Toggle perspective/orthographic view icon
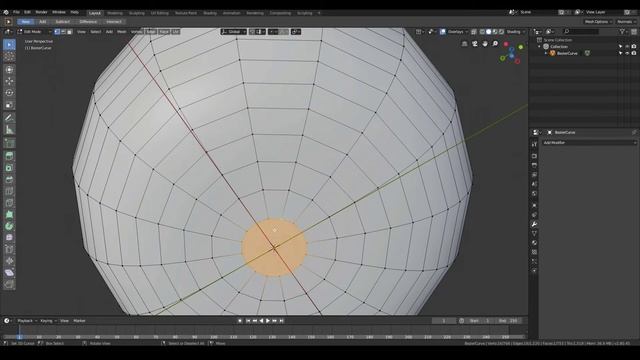The image size is (640, 360). pyautogui.click(x=464, y=44)
